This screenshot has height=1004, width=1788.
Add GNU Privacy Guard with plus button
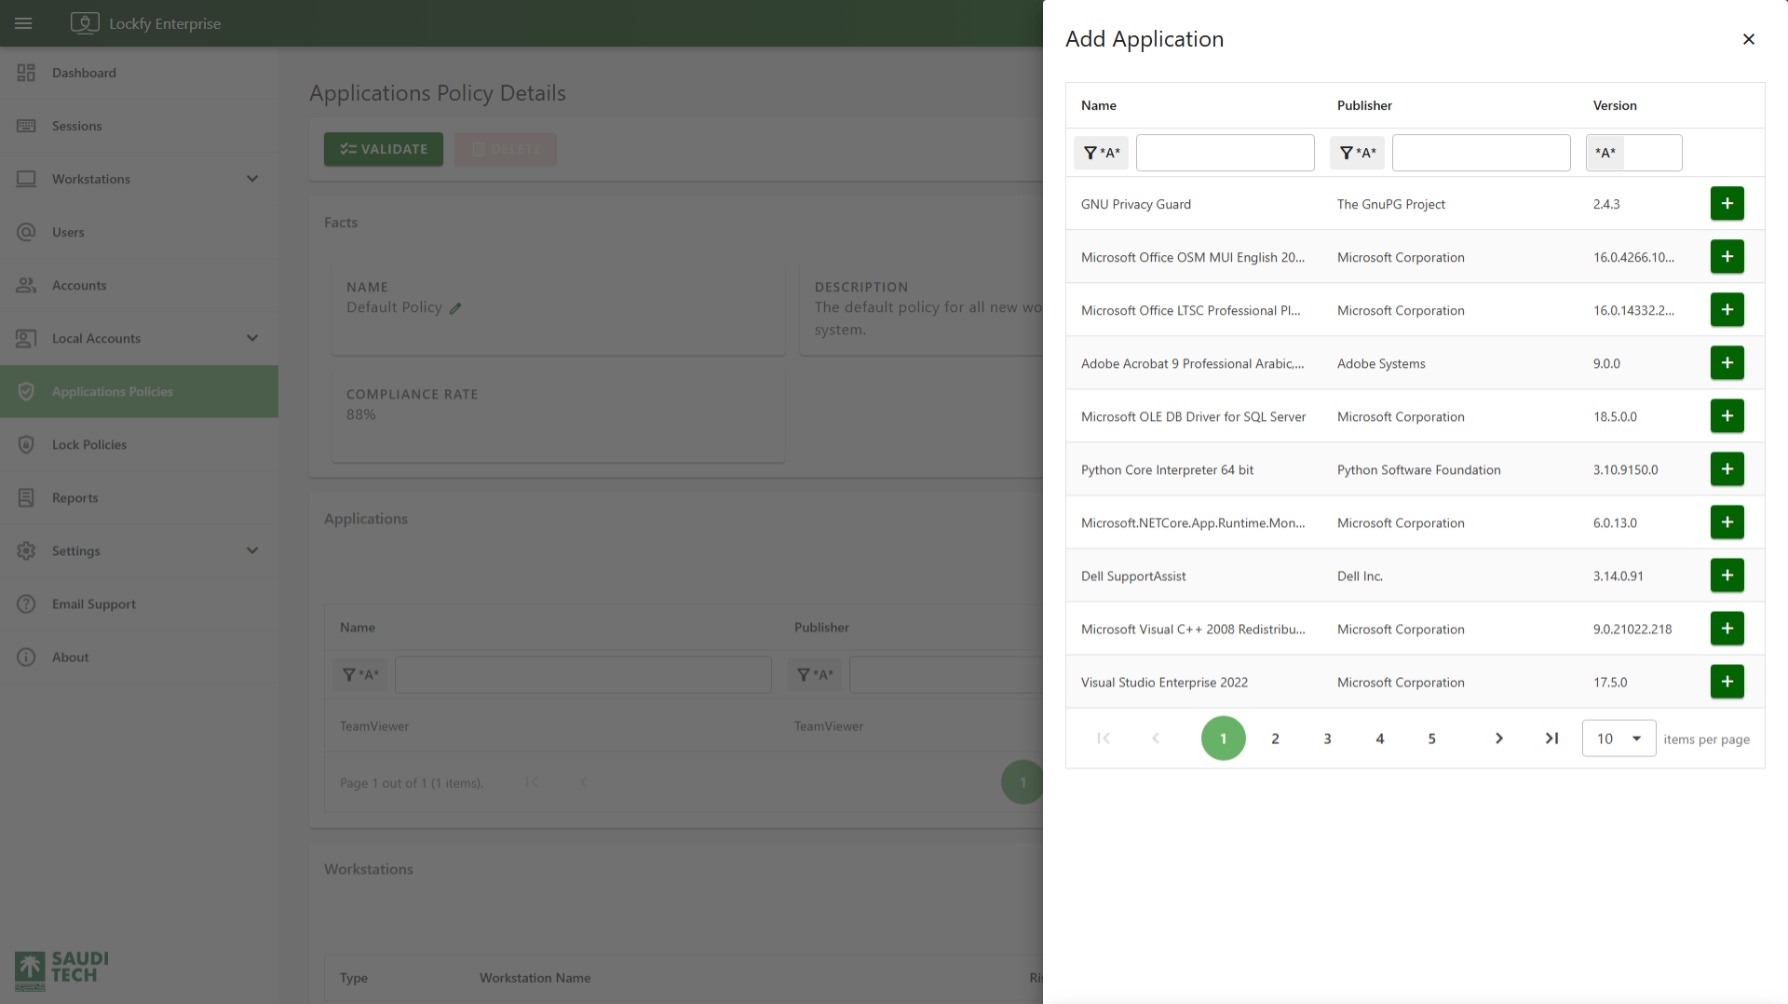coord(1727,203)
